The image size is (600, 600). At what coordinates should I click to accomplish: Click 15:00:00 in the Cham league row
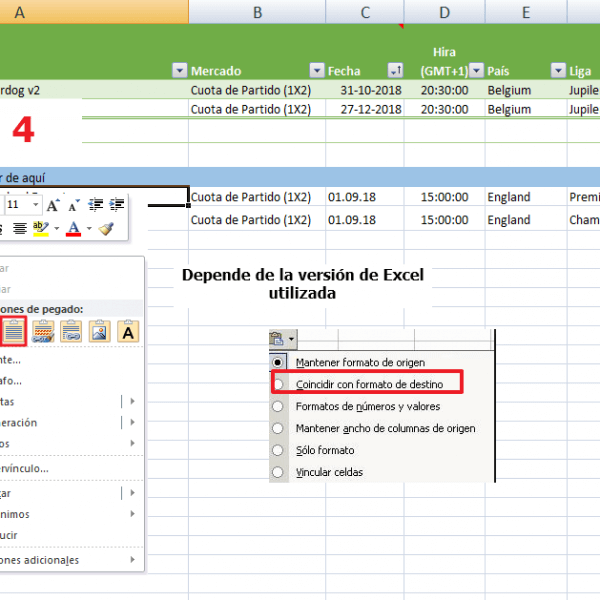click(x=445, y=220)
